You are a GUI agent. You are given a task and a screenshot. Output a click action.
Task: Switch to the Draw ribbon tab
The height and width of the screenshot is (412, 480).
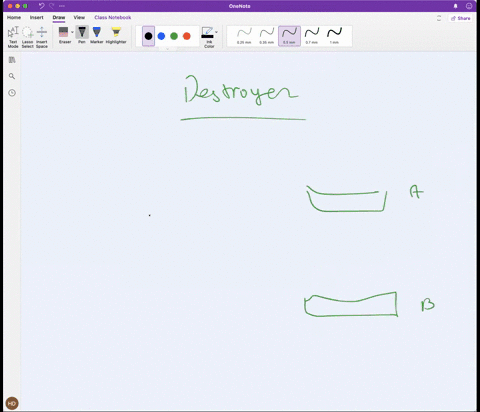point(59,17)
